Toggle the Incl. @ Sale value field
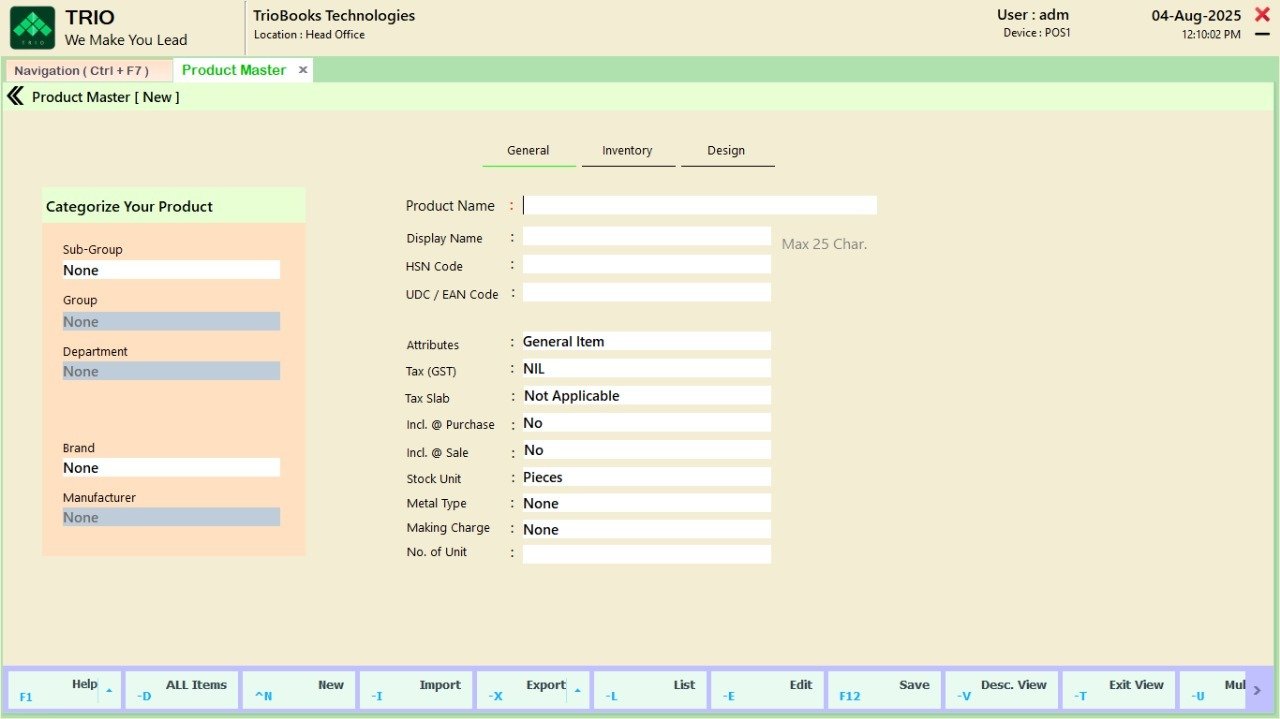This screenshot has width=1280, height=719. coord(646,451)
